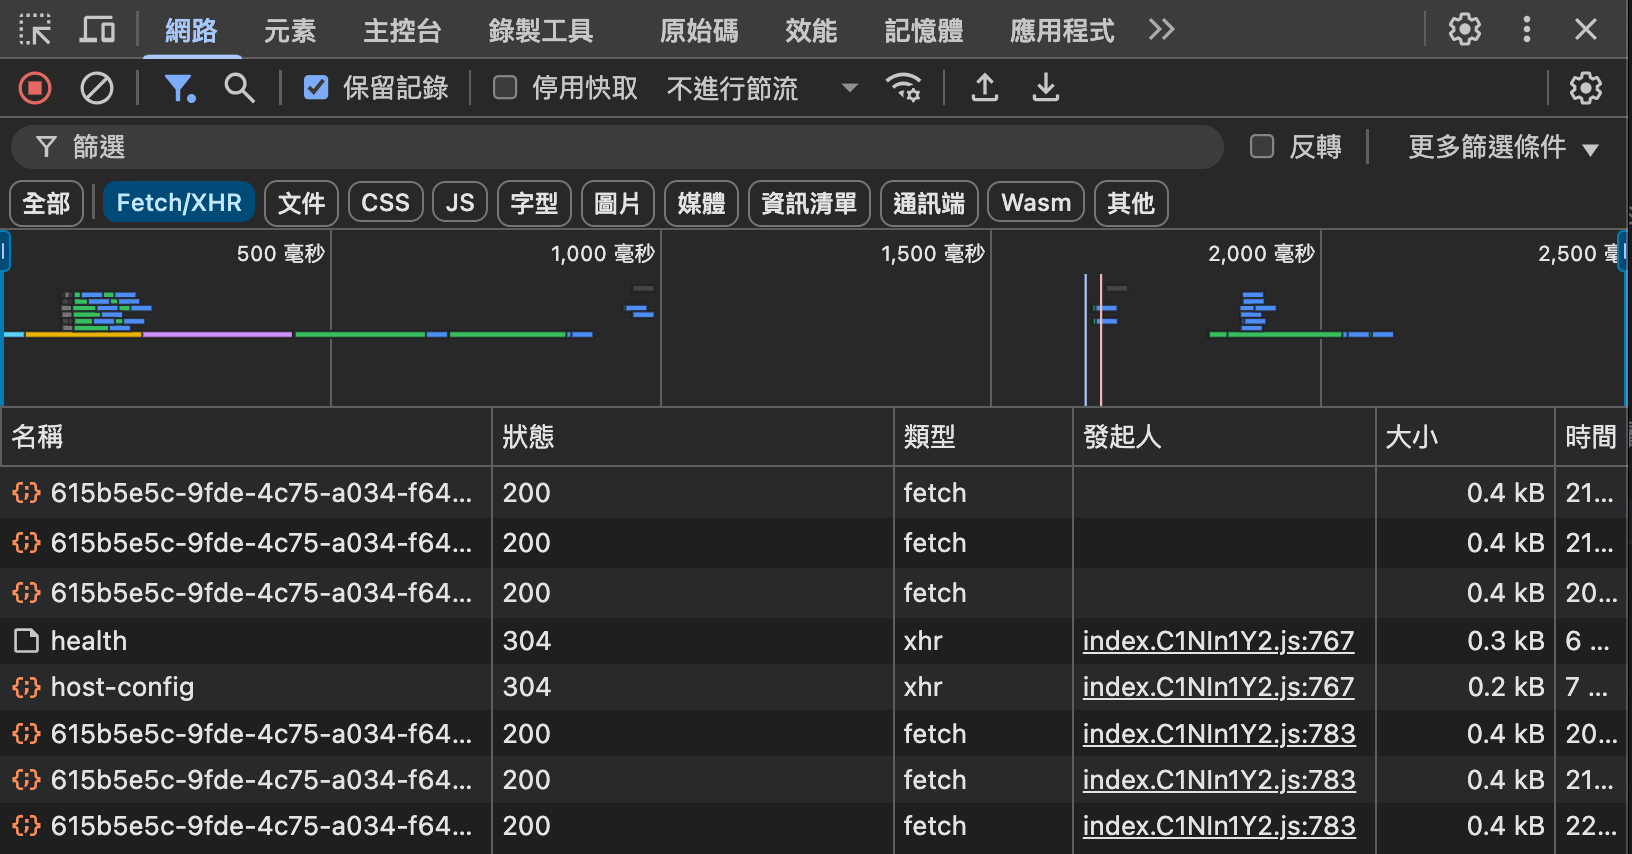1632x854 pixels.
Task: Uncheck the 保留記錄 checkbox
Action: [x=316, y=89]
